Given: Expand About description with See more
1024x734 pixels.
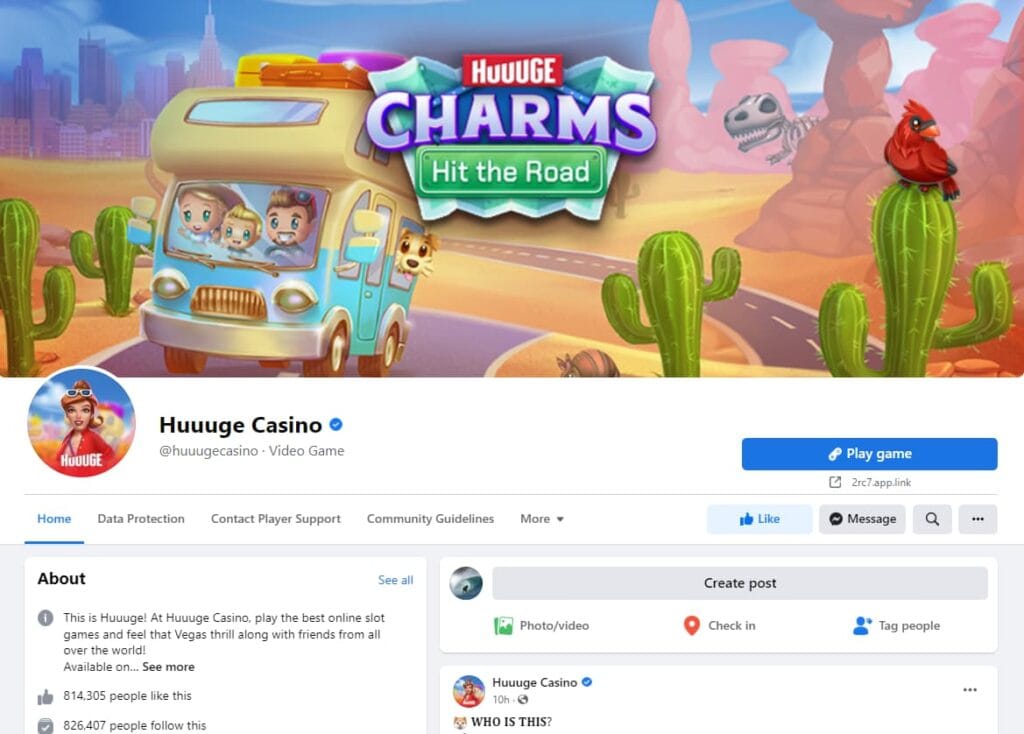Looking at the screenshot, I should (x=168, y=667).
